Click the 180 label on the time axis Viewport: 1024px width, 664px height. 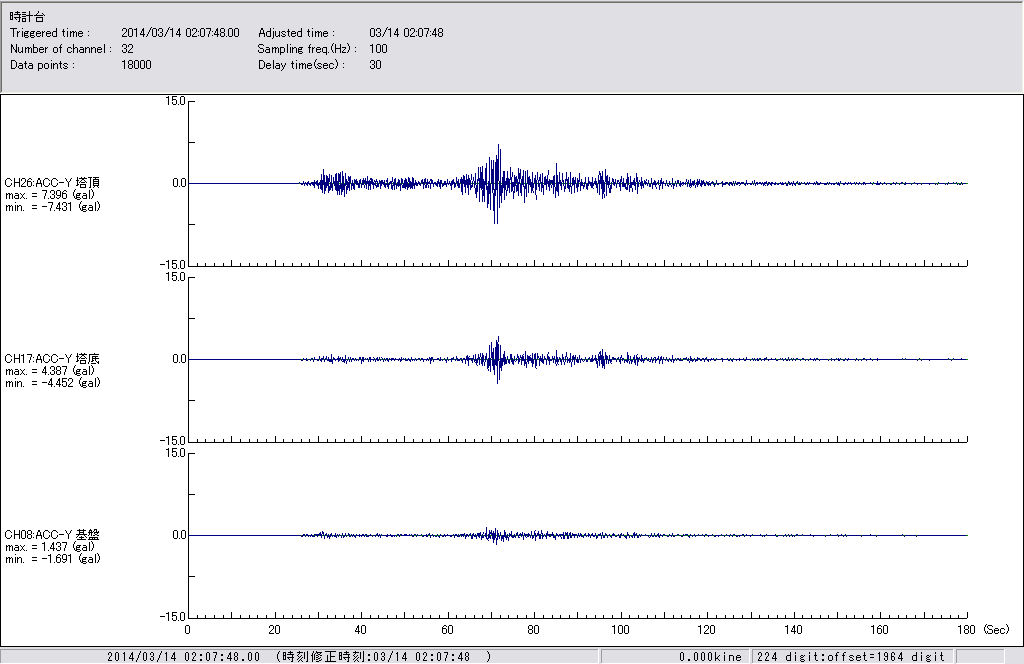[x=966, y=630]
